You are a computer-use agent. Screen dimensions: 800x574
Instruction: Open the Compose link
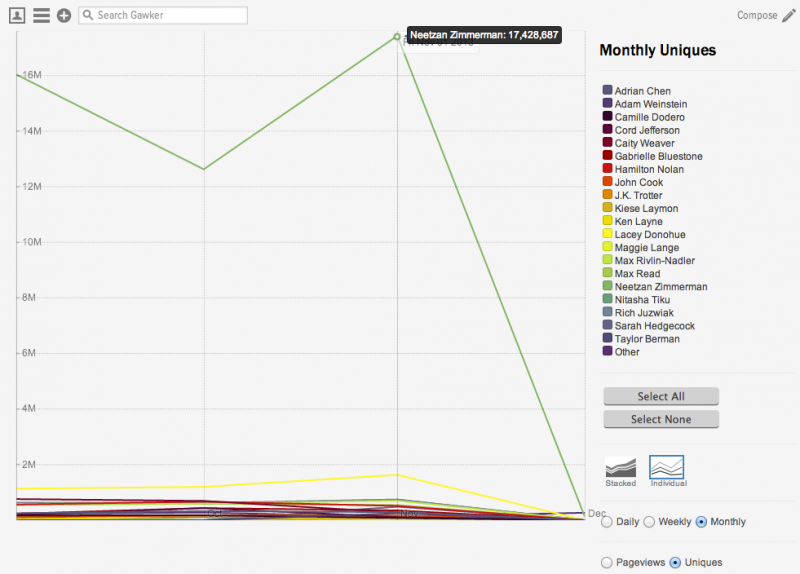coord(757,15)
